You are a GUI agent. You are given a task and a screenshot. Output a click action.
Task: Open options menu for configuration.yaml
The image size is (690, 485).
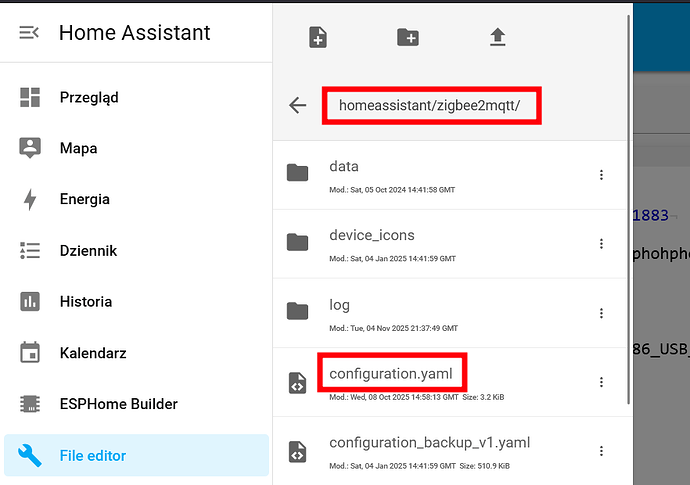click(x=601, y=382)
